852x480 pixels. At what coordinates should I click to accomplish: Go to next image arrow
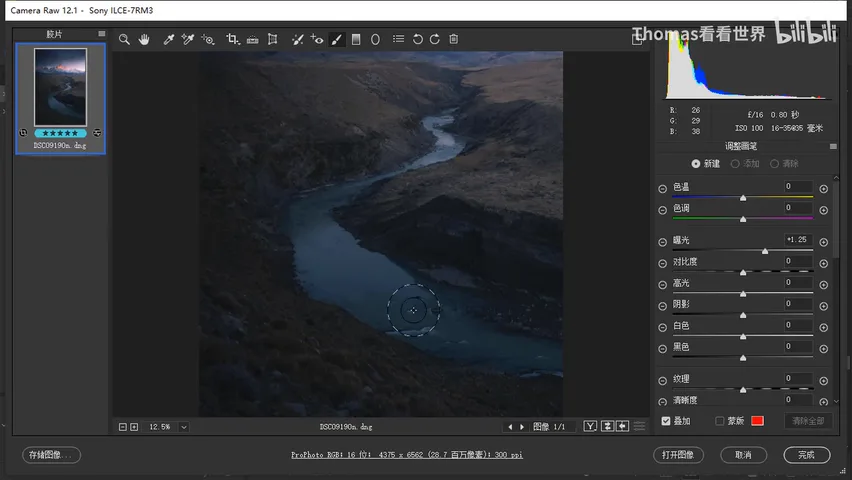tap(522, 427)
